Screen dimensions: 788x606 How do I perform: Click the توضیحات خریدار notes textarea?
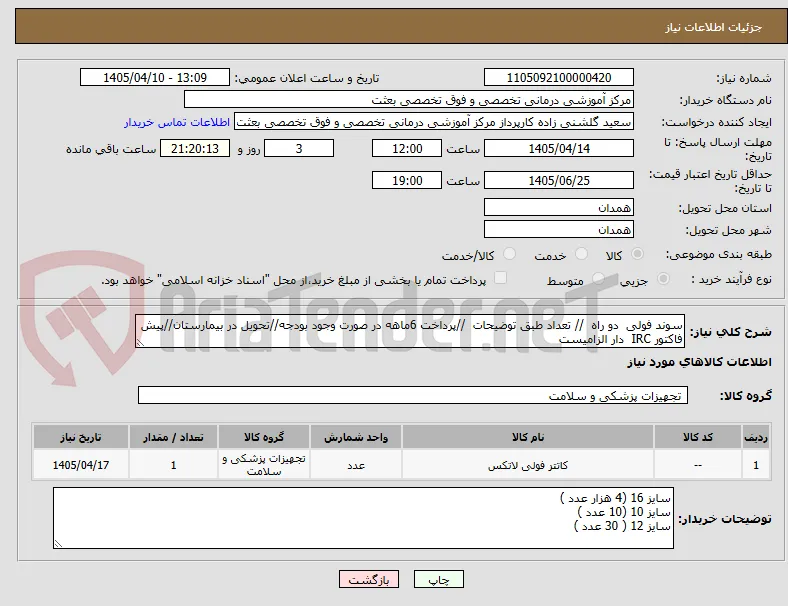click(x=363, y=518)
